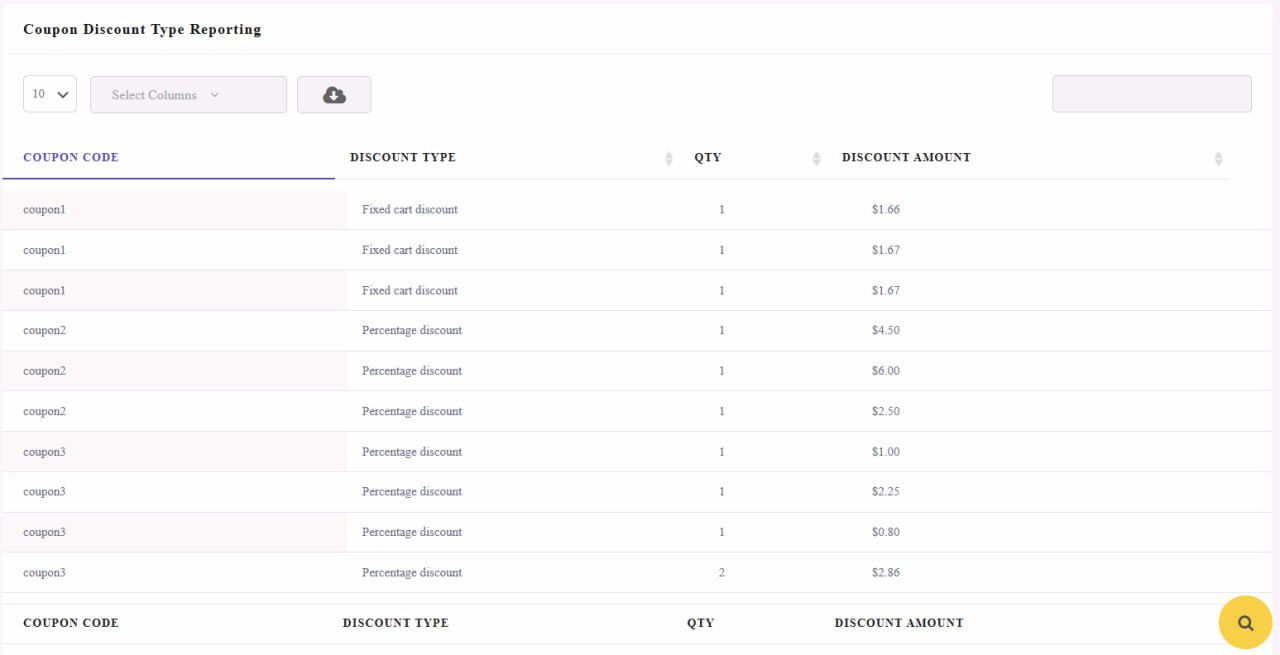Click the Coupon Discount Type Reporting title

point(142,29)
